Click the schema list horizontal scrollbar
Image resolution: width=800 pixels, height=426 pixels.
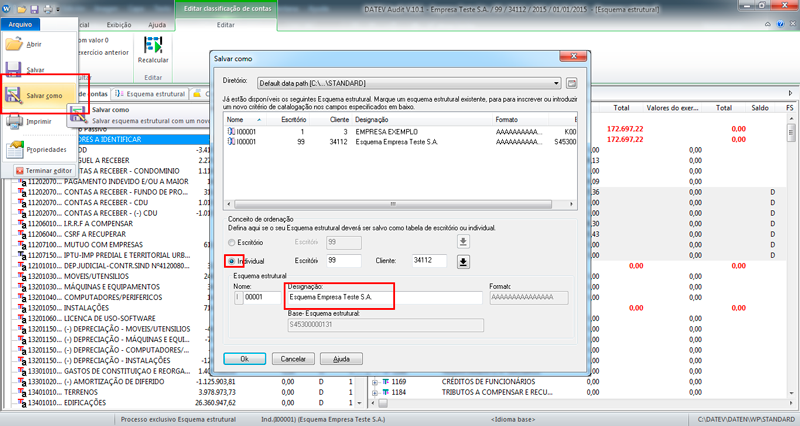(393, 204)
